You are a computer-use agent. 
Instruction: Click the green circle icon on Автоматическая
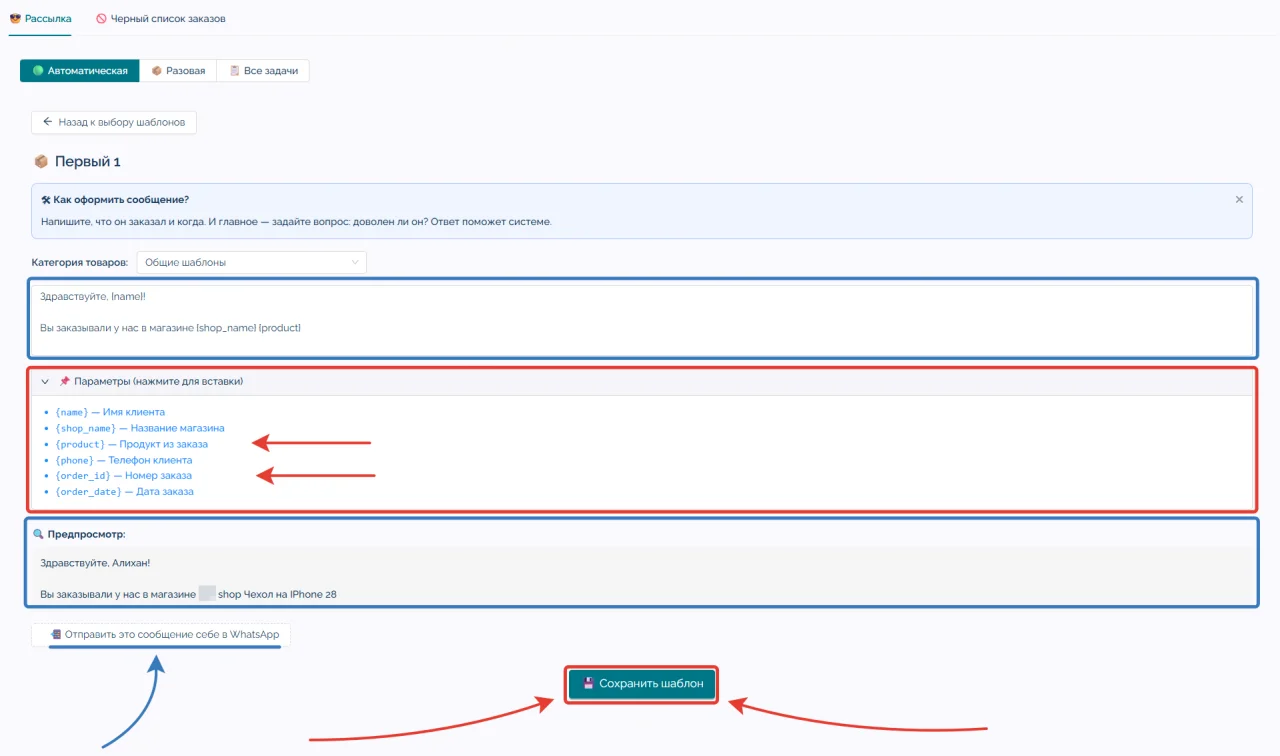tap(38, 71)
